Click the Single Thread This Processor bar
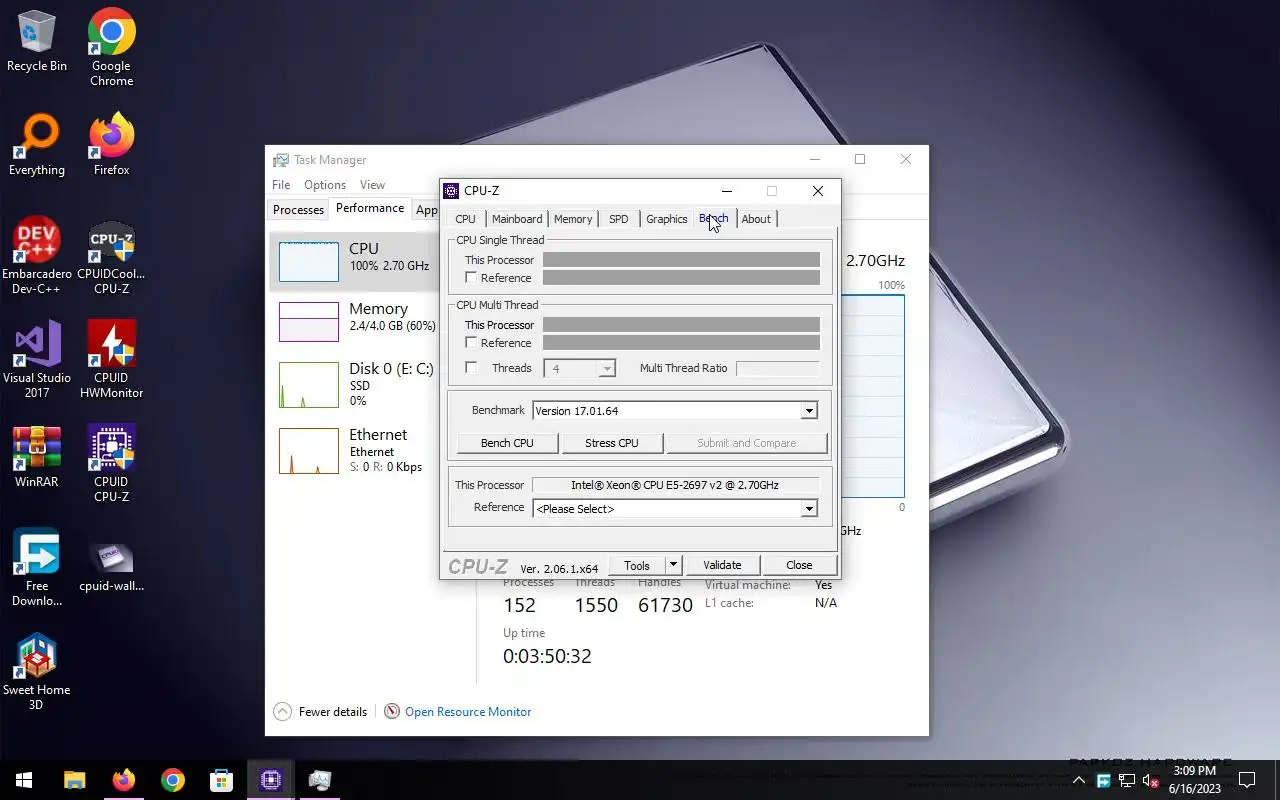The width and height of the screenshot is (1280, 800). (x=681, y=260)
